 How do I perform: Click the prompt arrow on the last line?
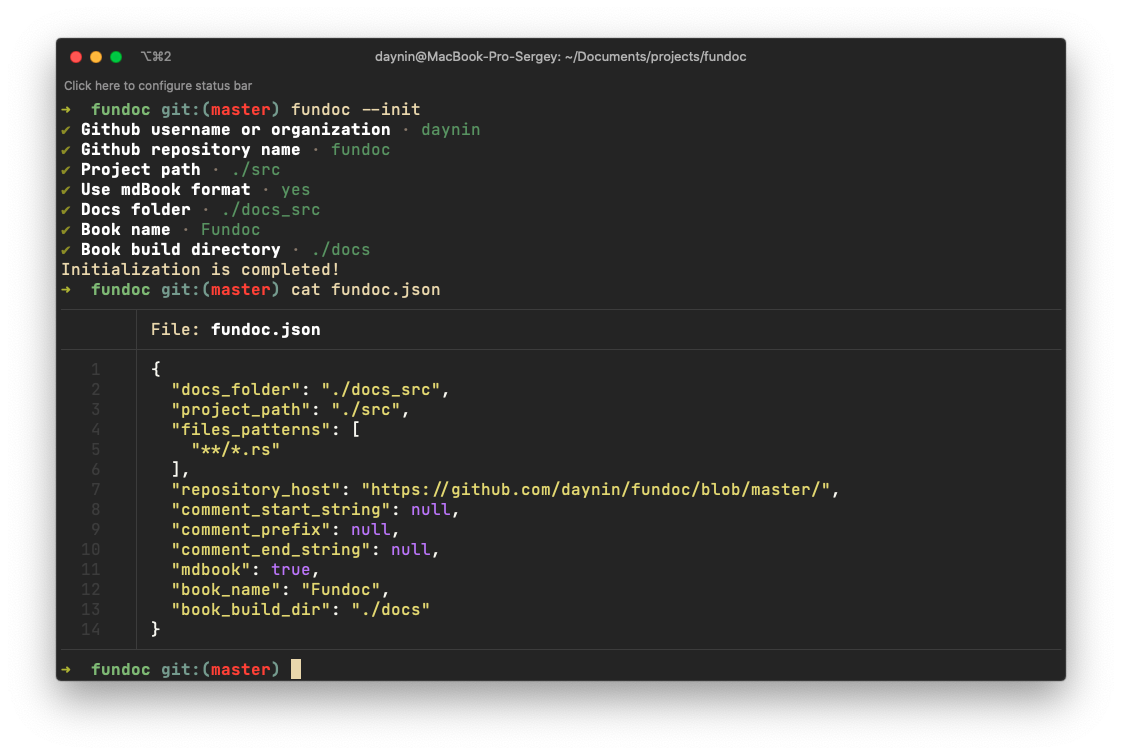[66, 670]
